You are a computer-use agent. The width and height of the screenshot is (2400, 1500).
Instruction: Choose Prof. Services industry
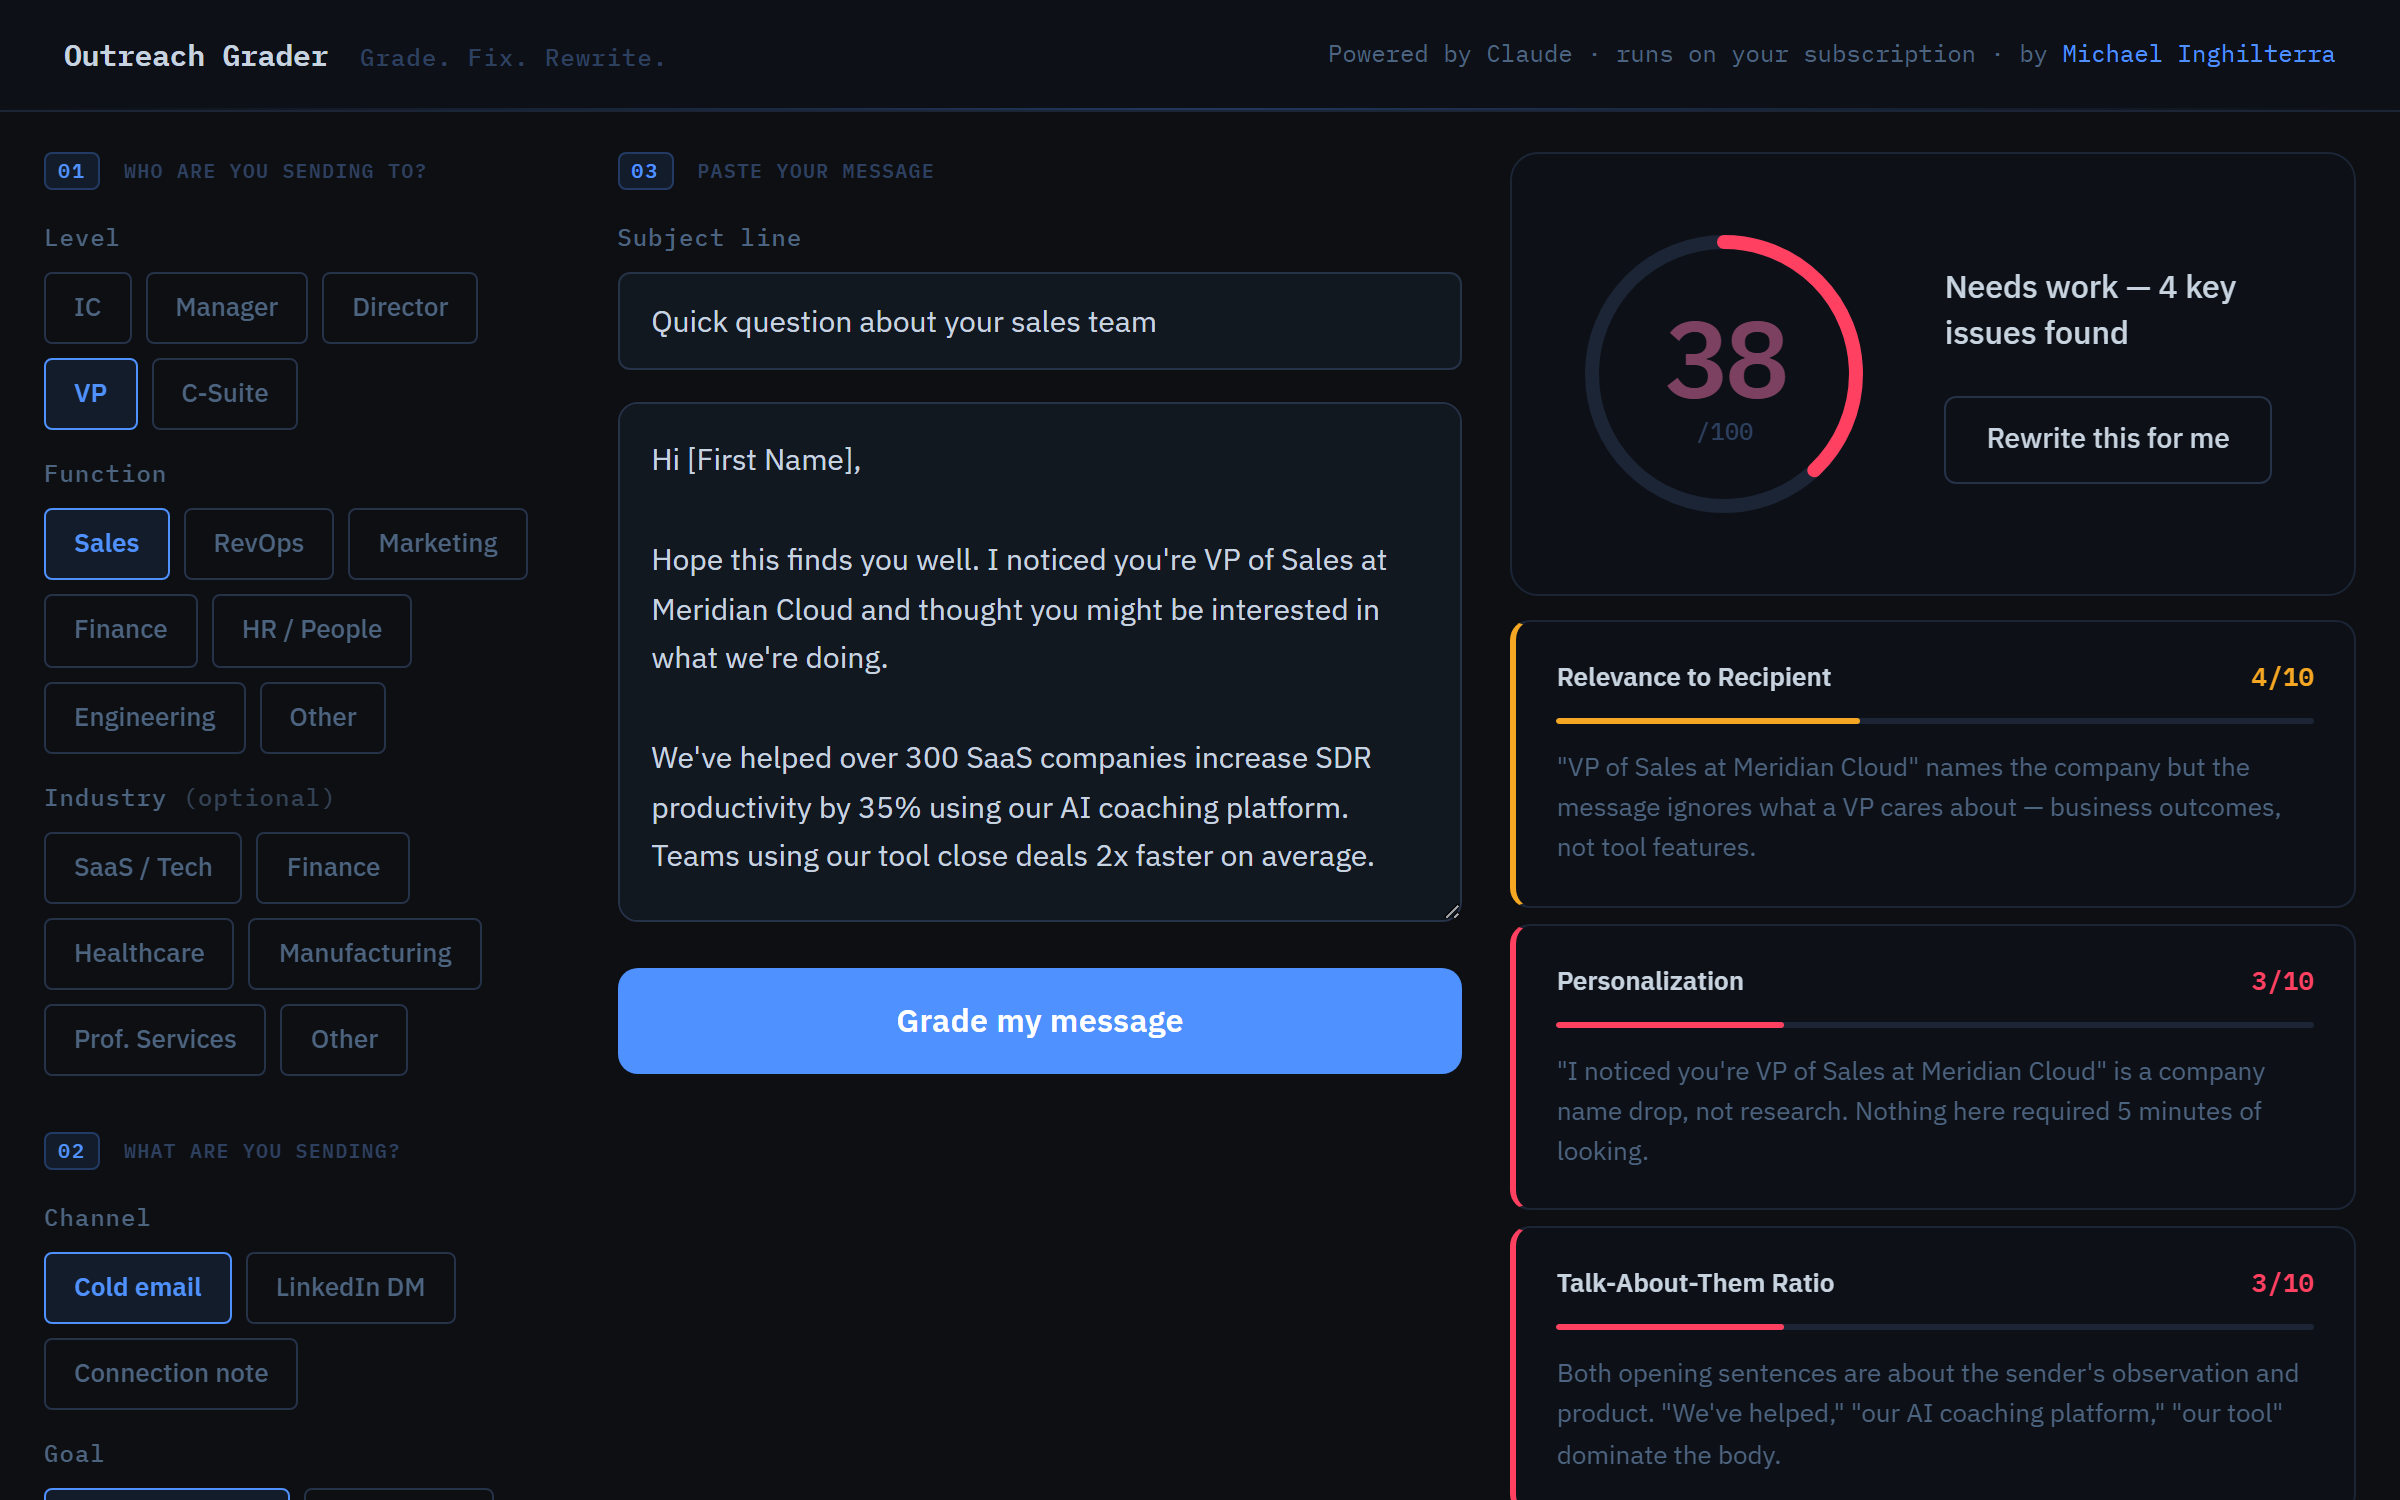point(155,1039)
